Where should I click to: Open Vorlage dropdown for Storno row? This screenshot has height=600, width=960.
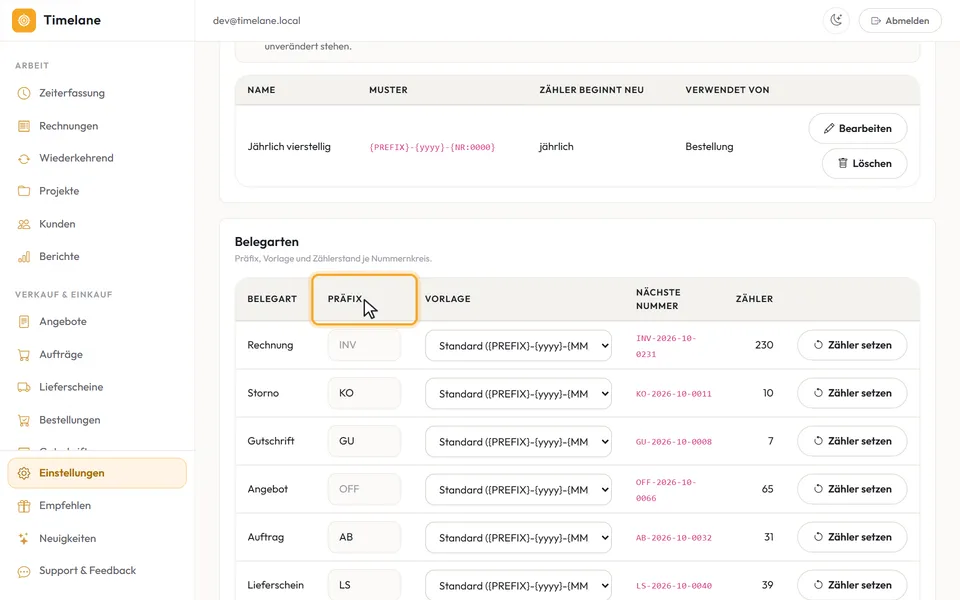518,394
